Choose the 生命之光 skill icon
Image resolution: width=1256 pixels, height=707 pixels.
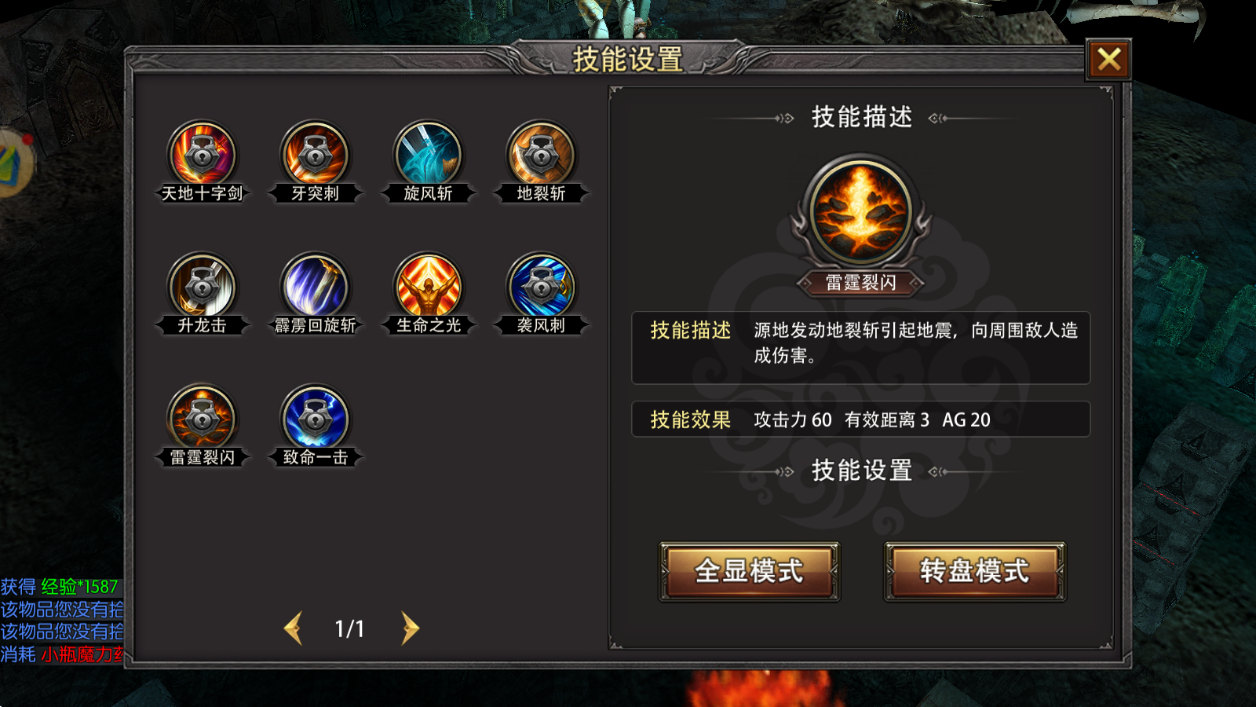428,286
